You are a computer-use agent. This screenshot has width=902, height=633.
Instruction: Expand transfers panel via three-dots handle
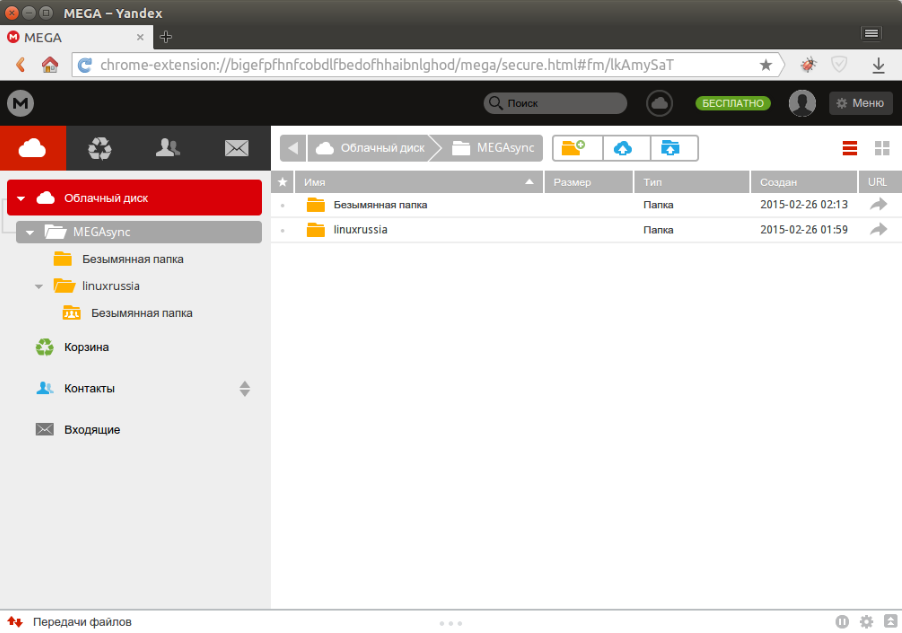(x=450, y=623)
